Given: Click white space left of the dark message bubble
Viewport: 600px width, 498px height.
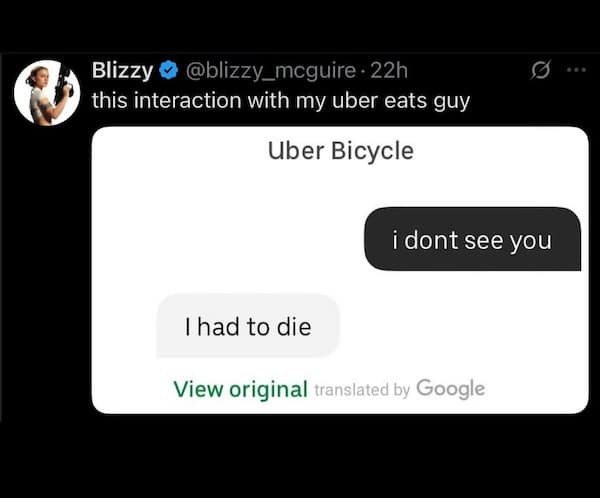Looking at the screenshot, I should click(x=228, y=239).
